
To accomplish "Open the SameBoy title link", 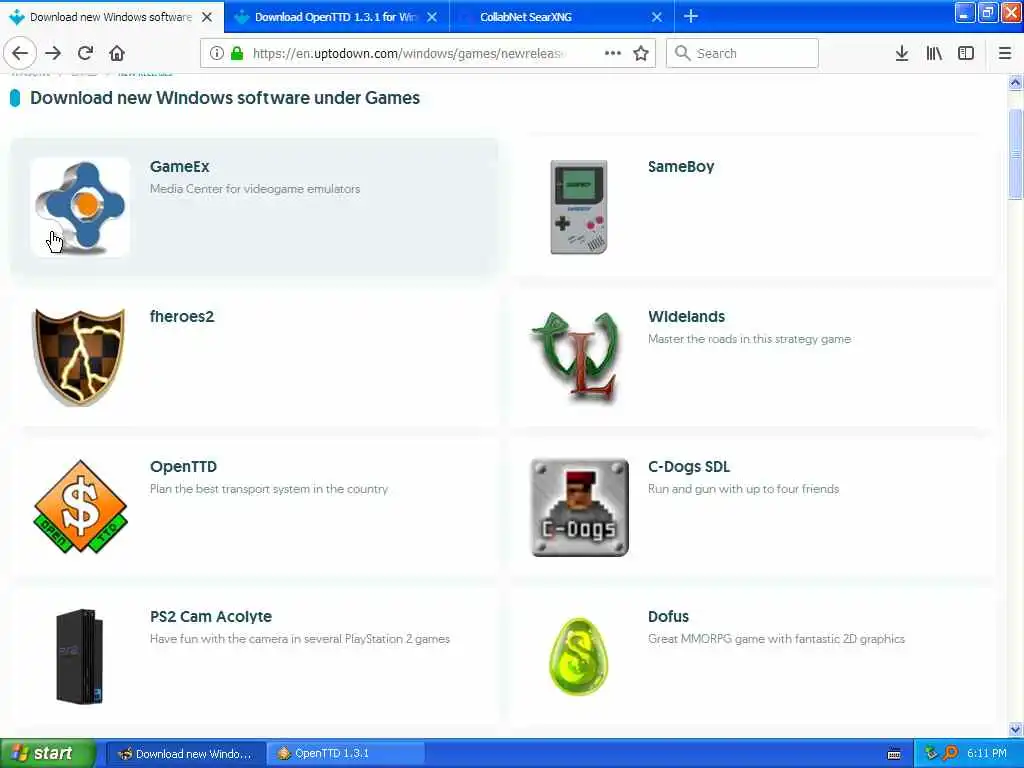I will click(x=681, y=167).
